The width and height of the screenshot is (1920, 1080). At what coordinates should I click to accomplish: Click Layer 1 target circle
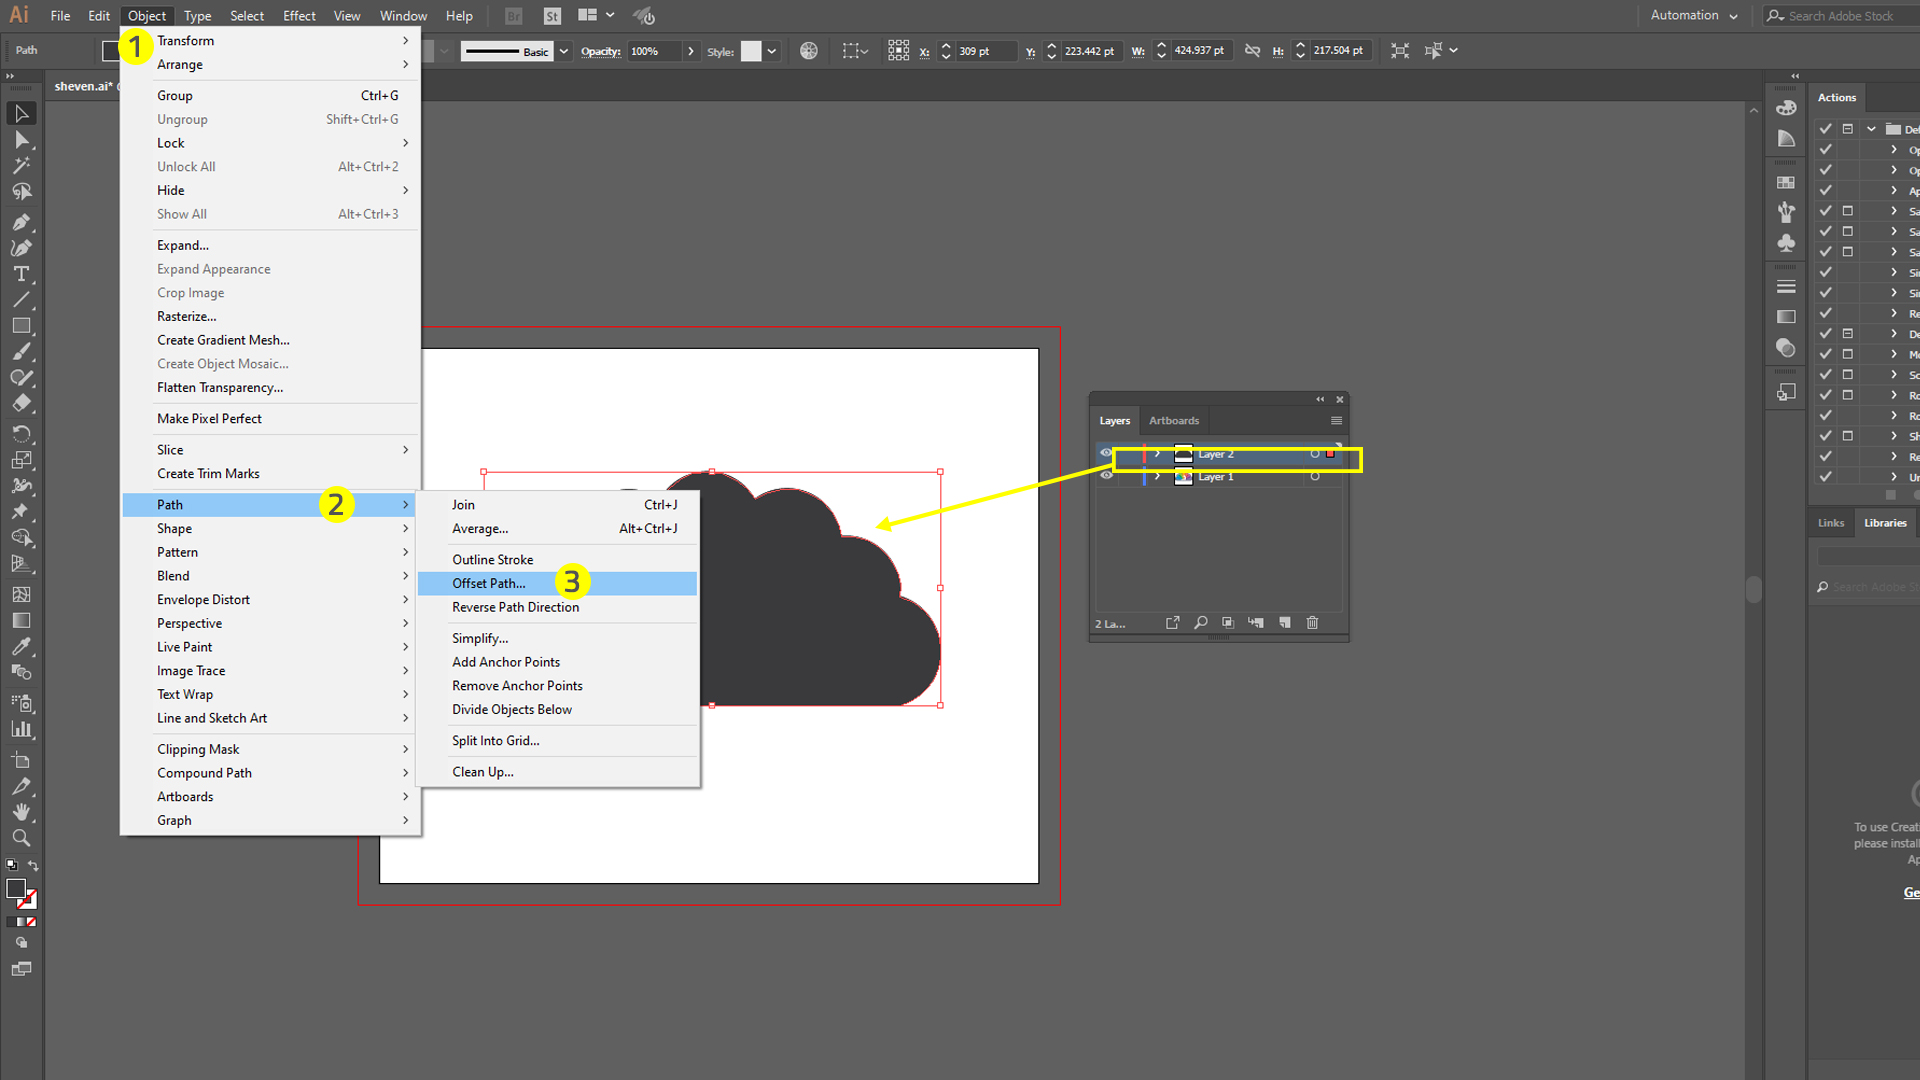tap(1315, 477)
